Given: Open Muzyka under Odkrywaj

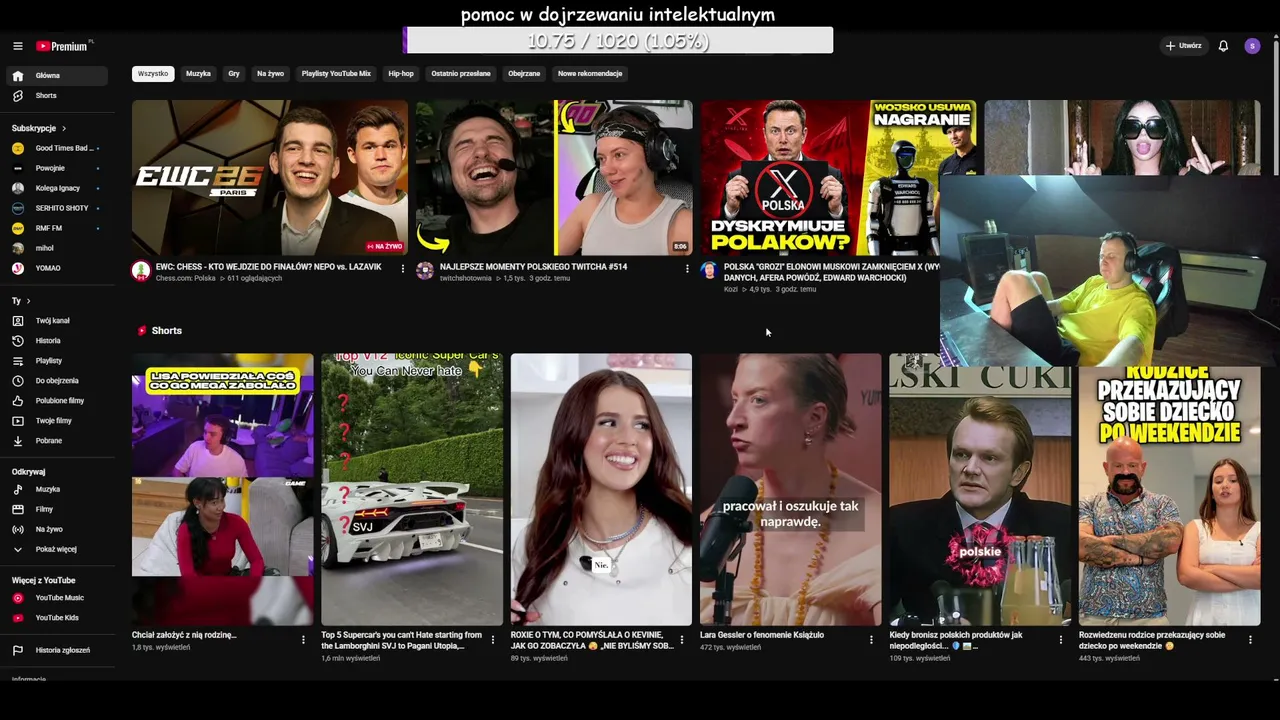Looking at the screenshot, I should pos(57,490).
